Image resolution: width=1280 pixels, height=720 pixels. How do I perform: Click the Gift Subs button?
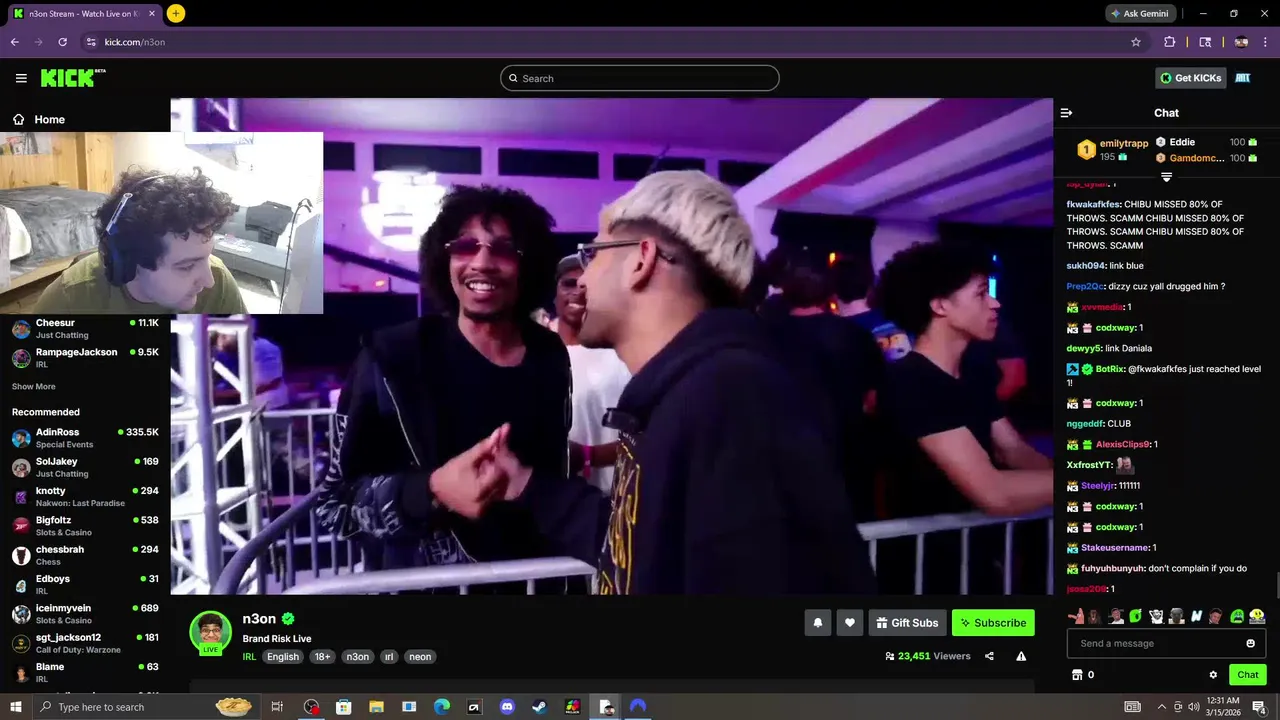pyautogui.click(x=908, y=623)
